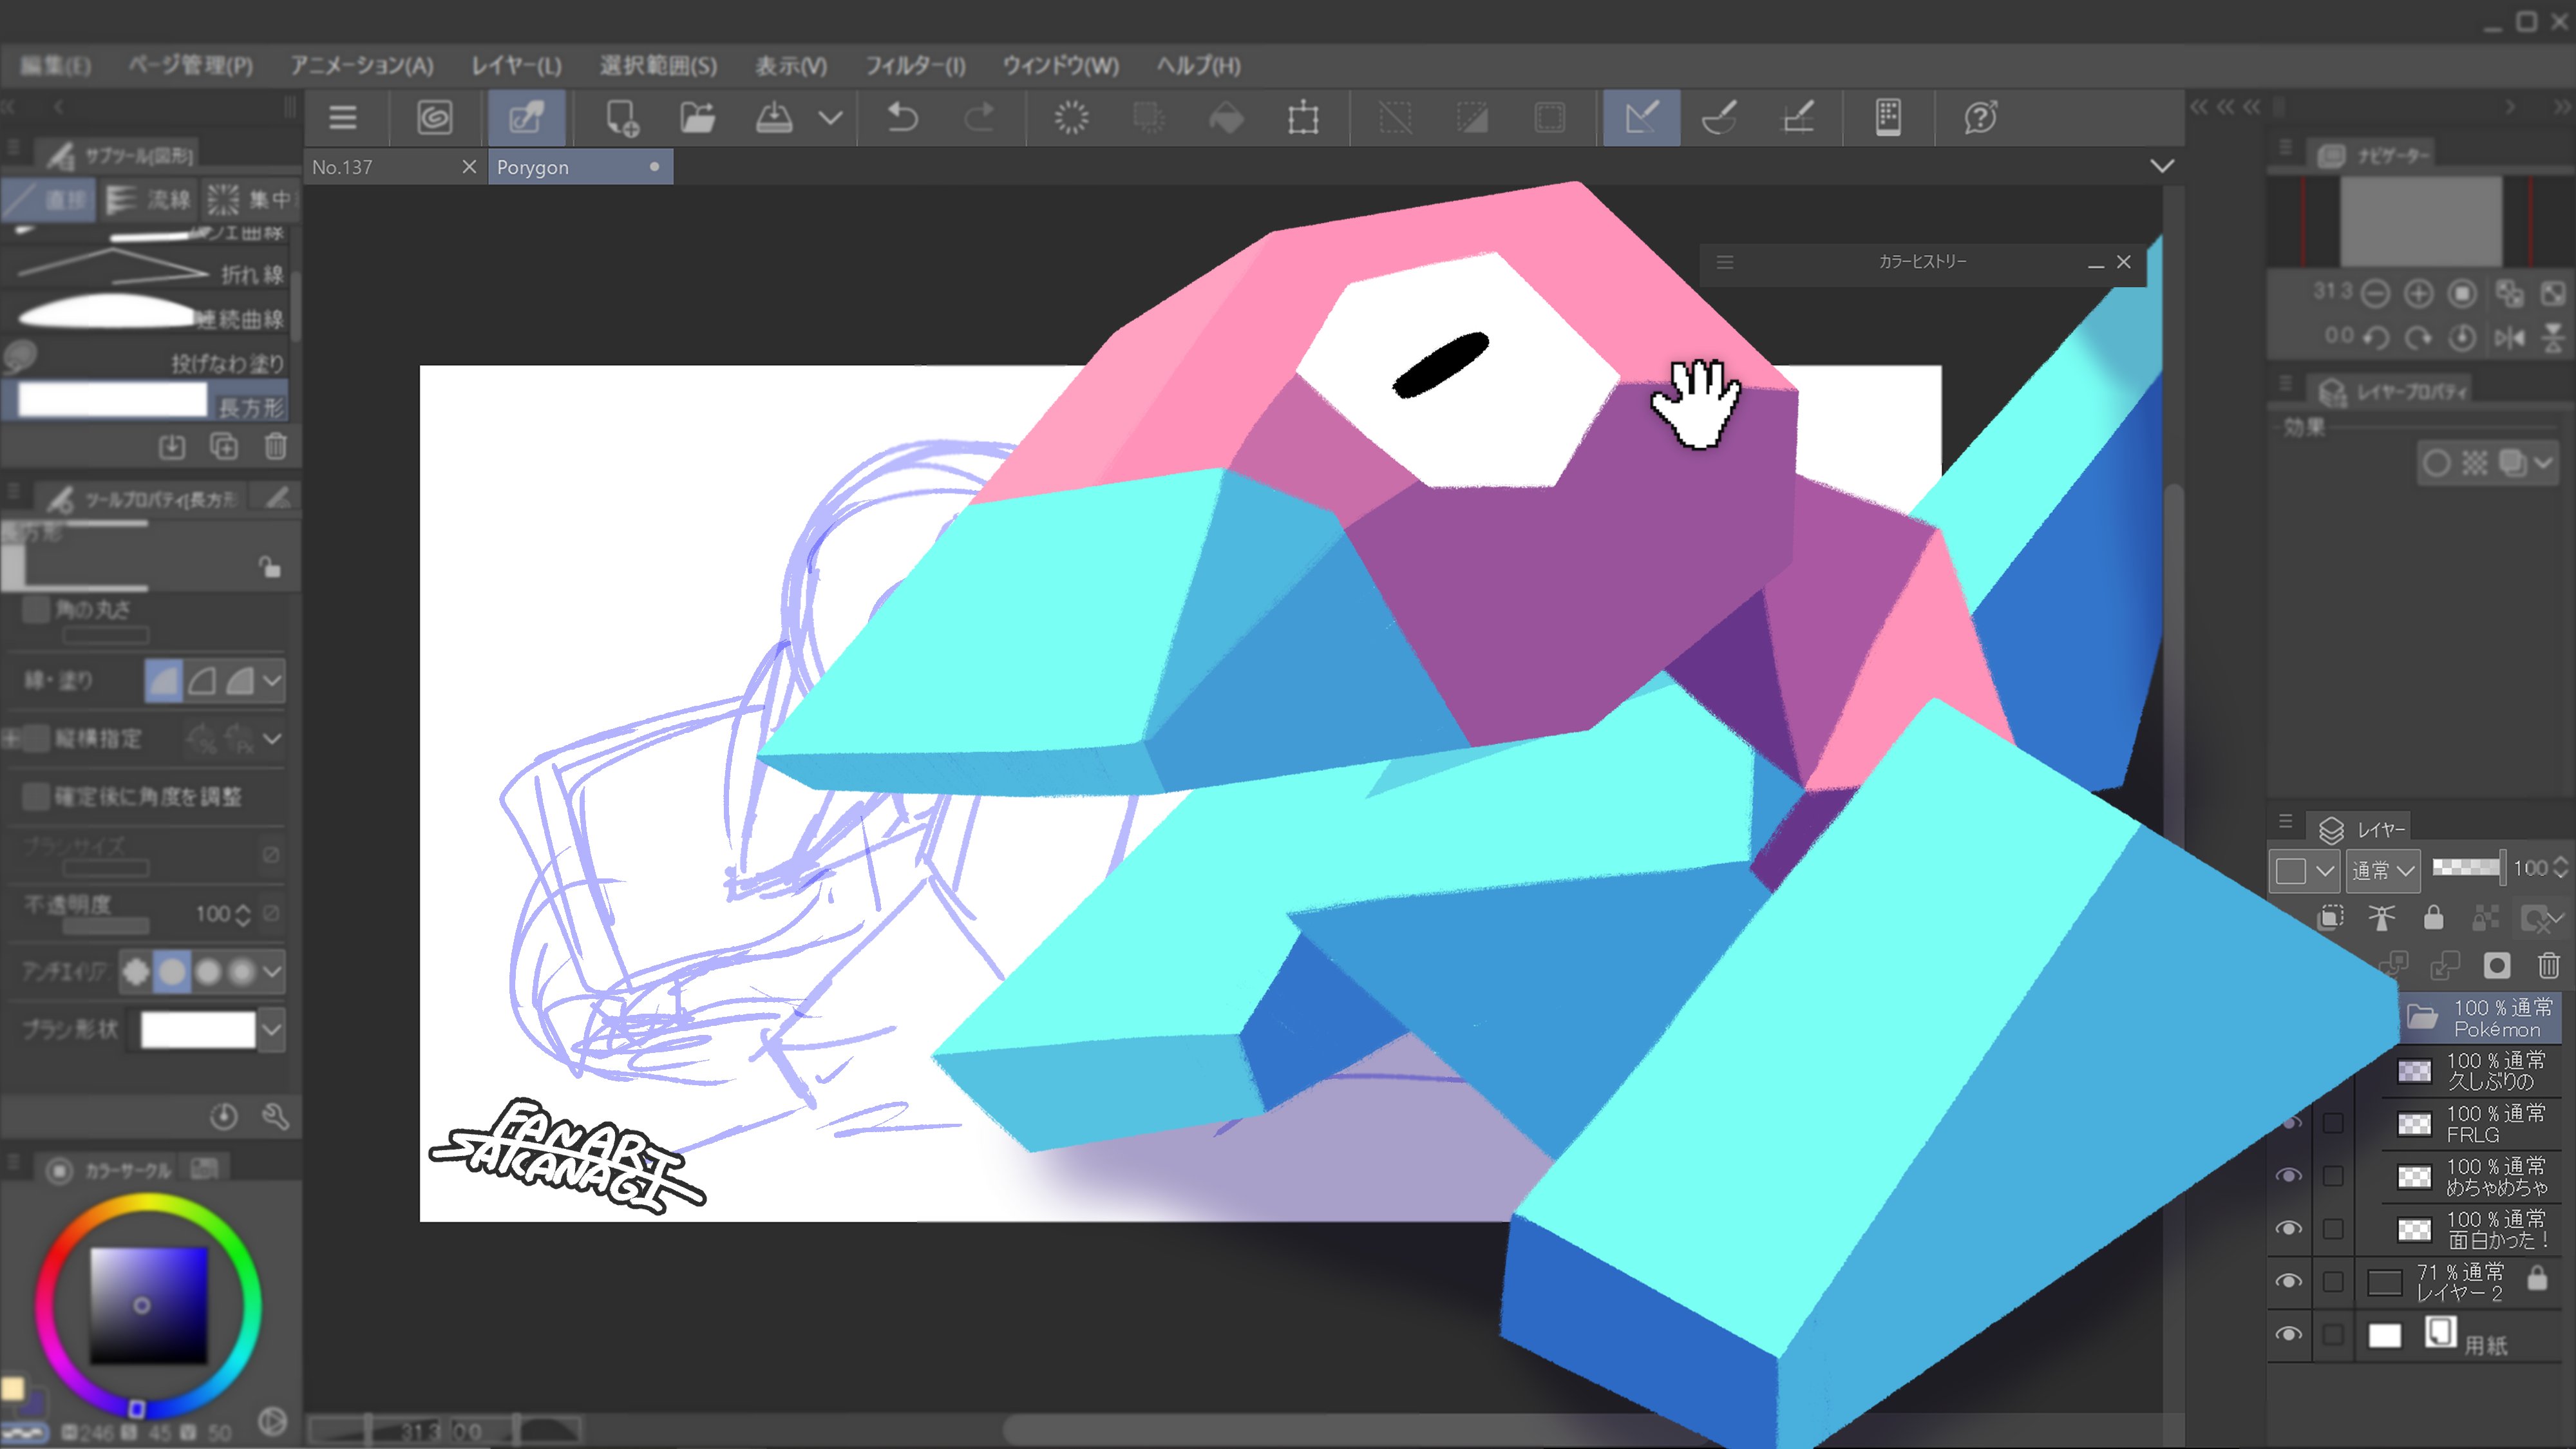Viewport: 2576px width, 1449px height.
Task: Delete sub tool with trash icon
Action: pyautogui.click(x=276, y=446)
